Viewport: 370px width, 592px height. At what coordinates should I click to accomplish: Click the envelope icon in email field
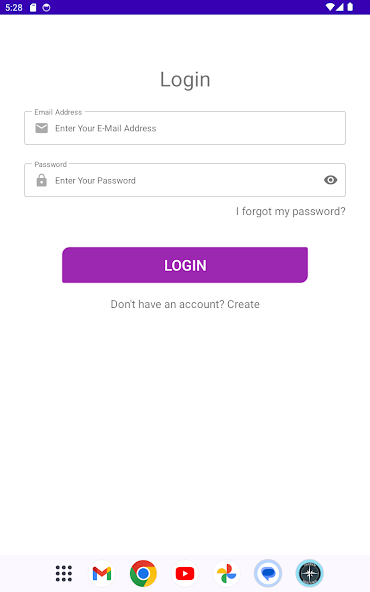42,128
